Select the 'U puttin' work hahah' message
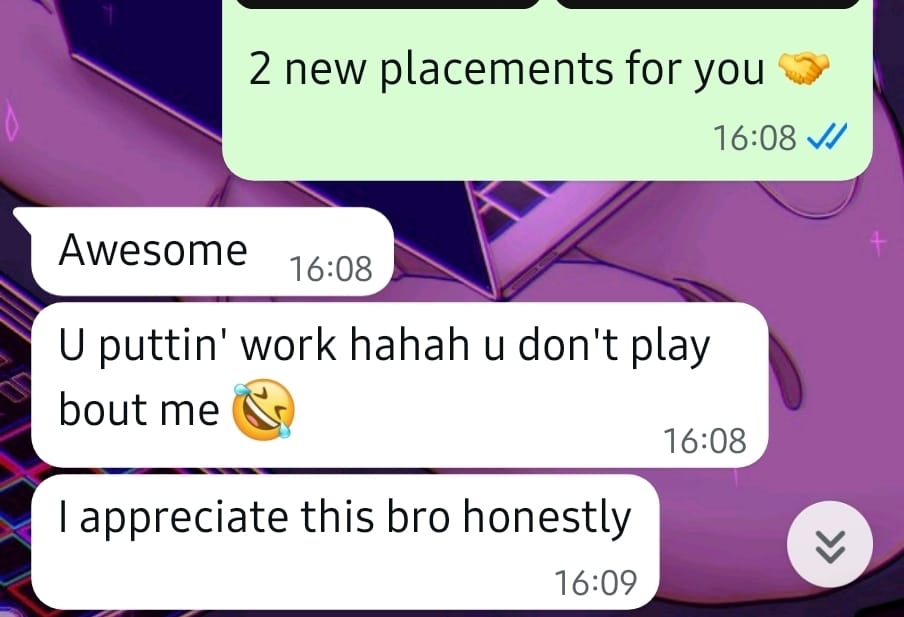Screen dimensions: 904x617 click(x=400, y=385)
